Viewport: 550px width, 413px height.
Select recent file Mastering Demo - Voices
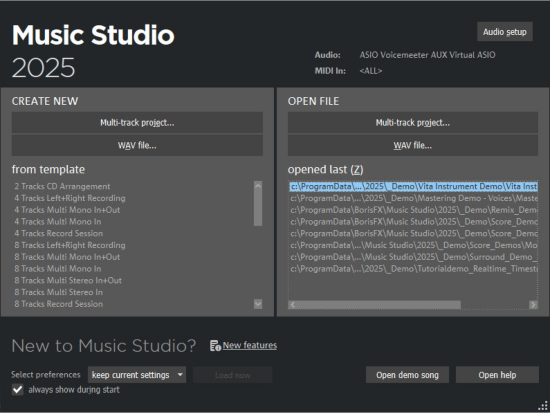414,198
